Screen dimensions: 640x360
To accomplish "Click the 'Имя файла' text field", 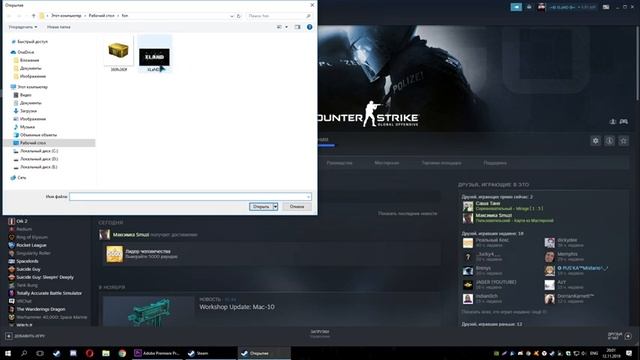I will tap(190, 197).
